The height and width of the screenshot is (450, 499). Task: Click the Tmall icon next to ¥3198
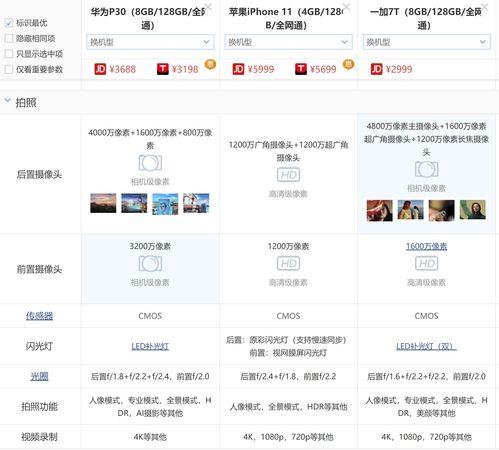[163, 69]
